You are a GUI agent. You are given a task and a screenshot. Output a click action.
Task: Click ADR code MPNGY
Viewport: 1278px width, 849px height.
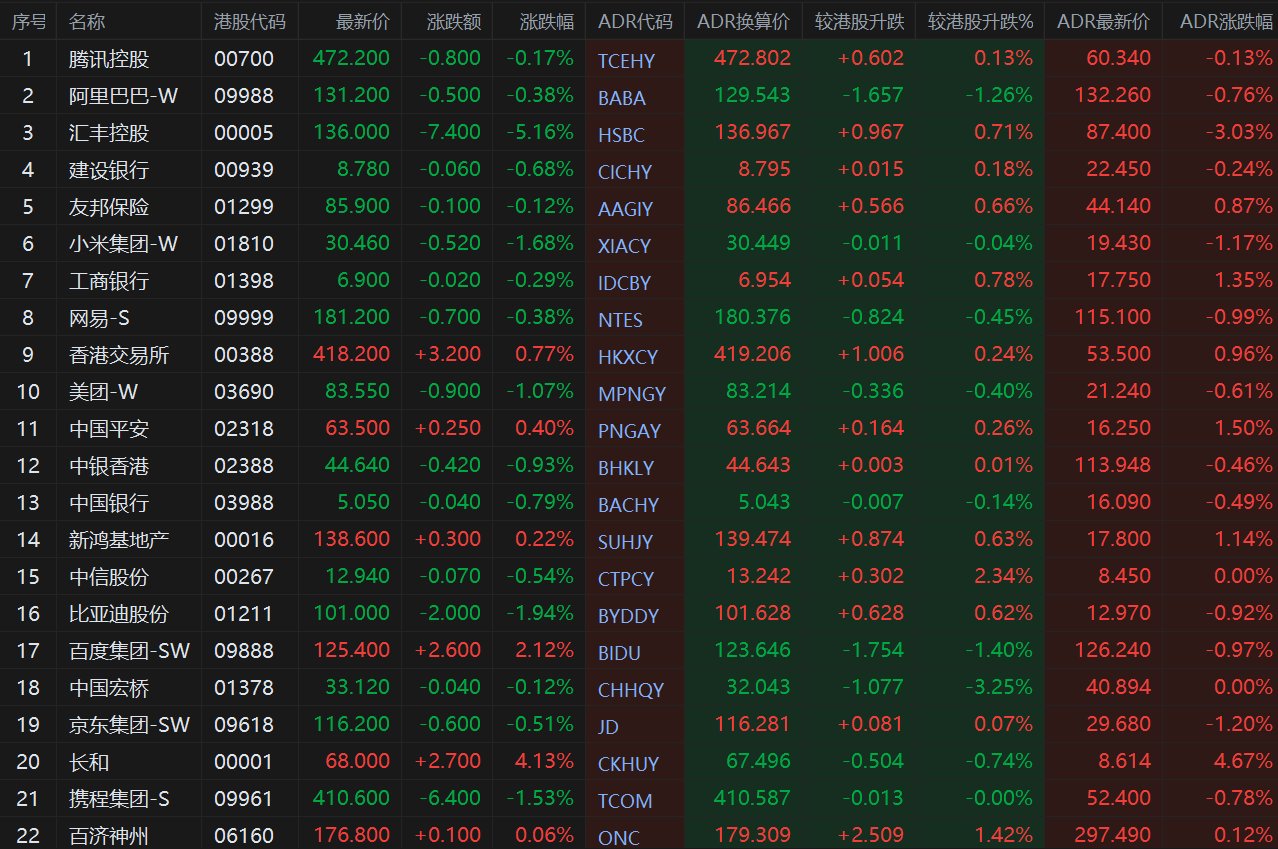(x=632, y=394)
